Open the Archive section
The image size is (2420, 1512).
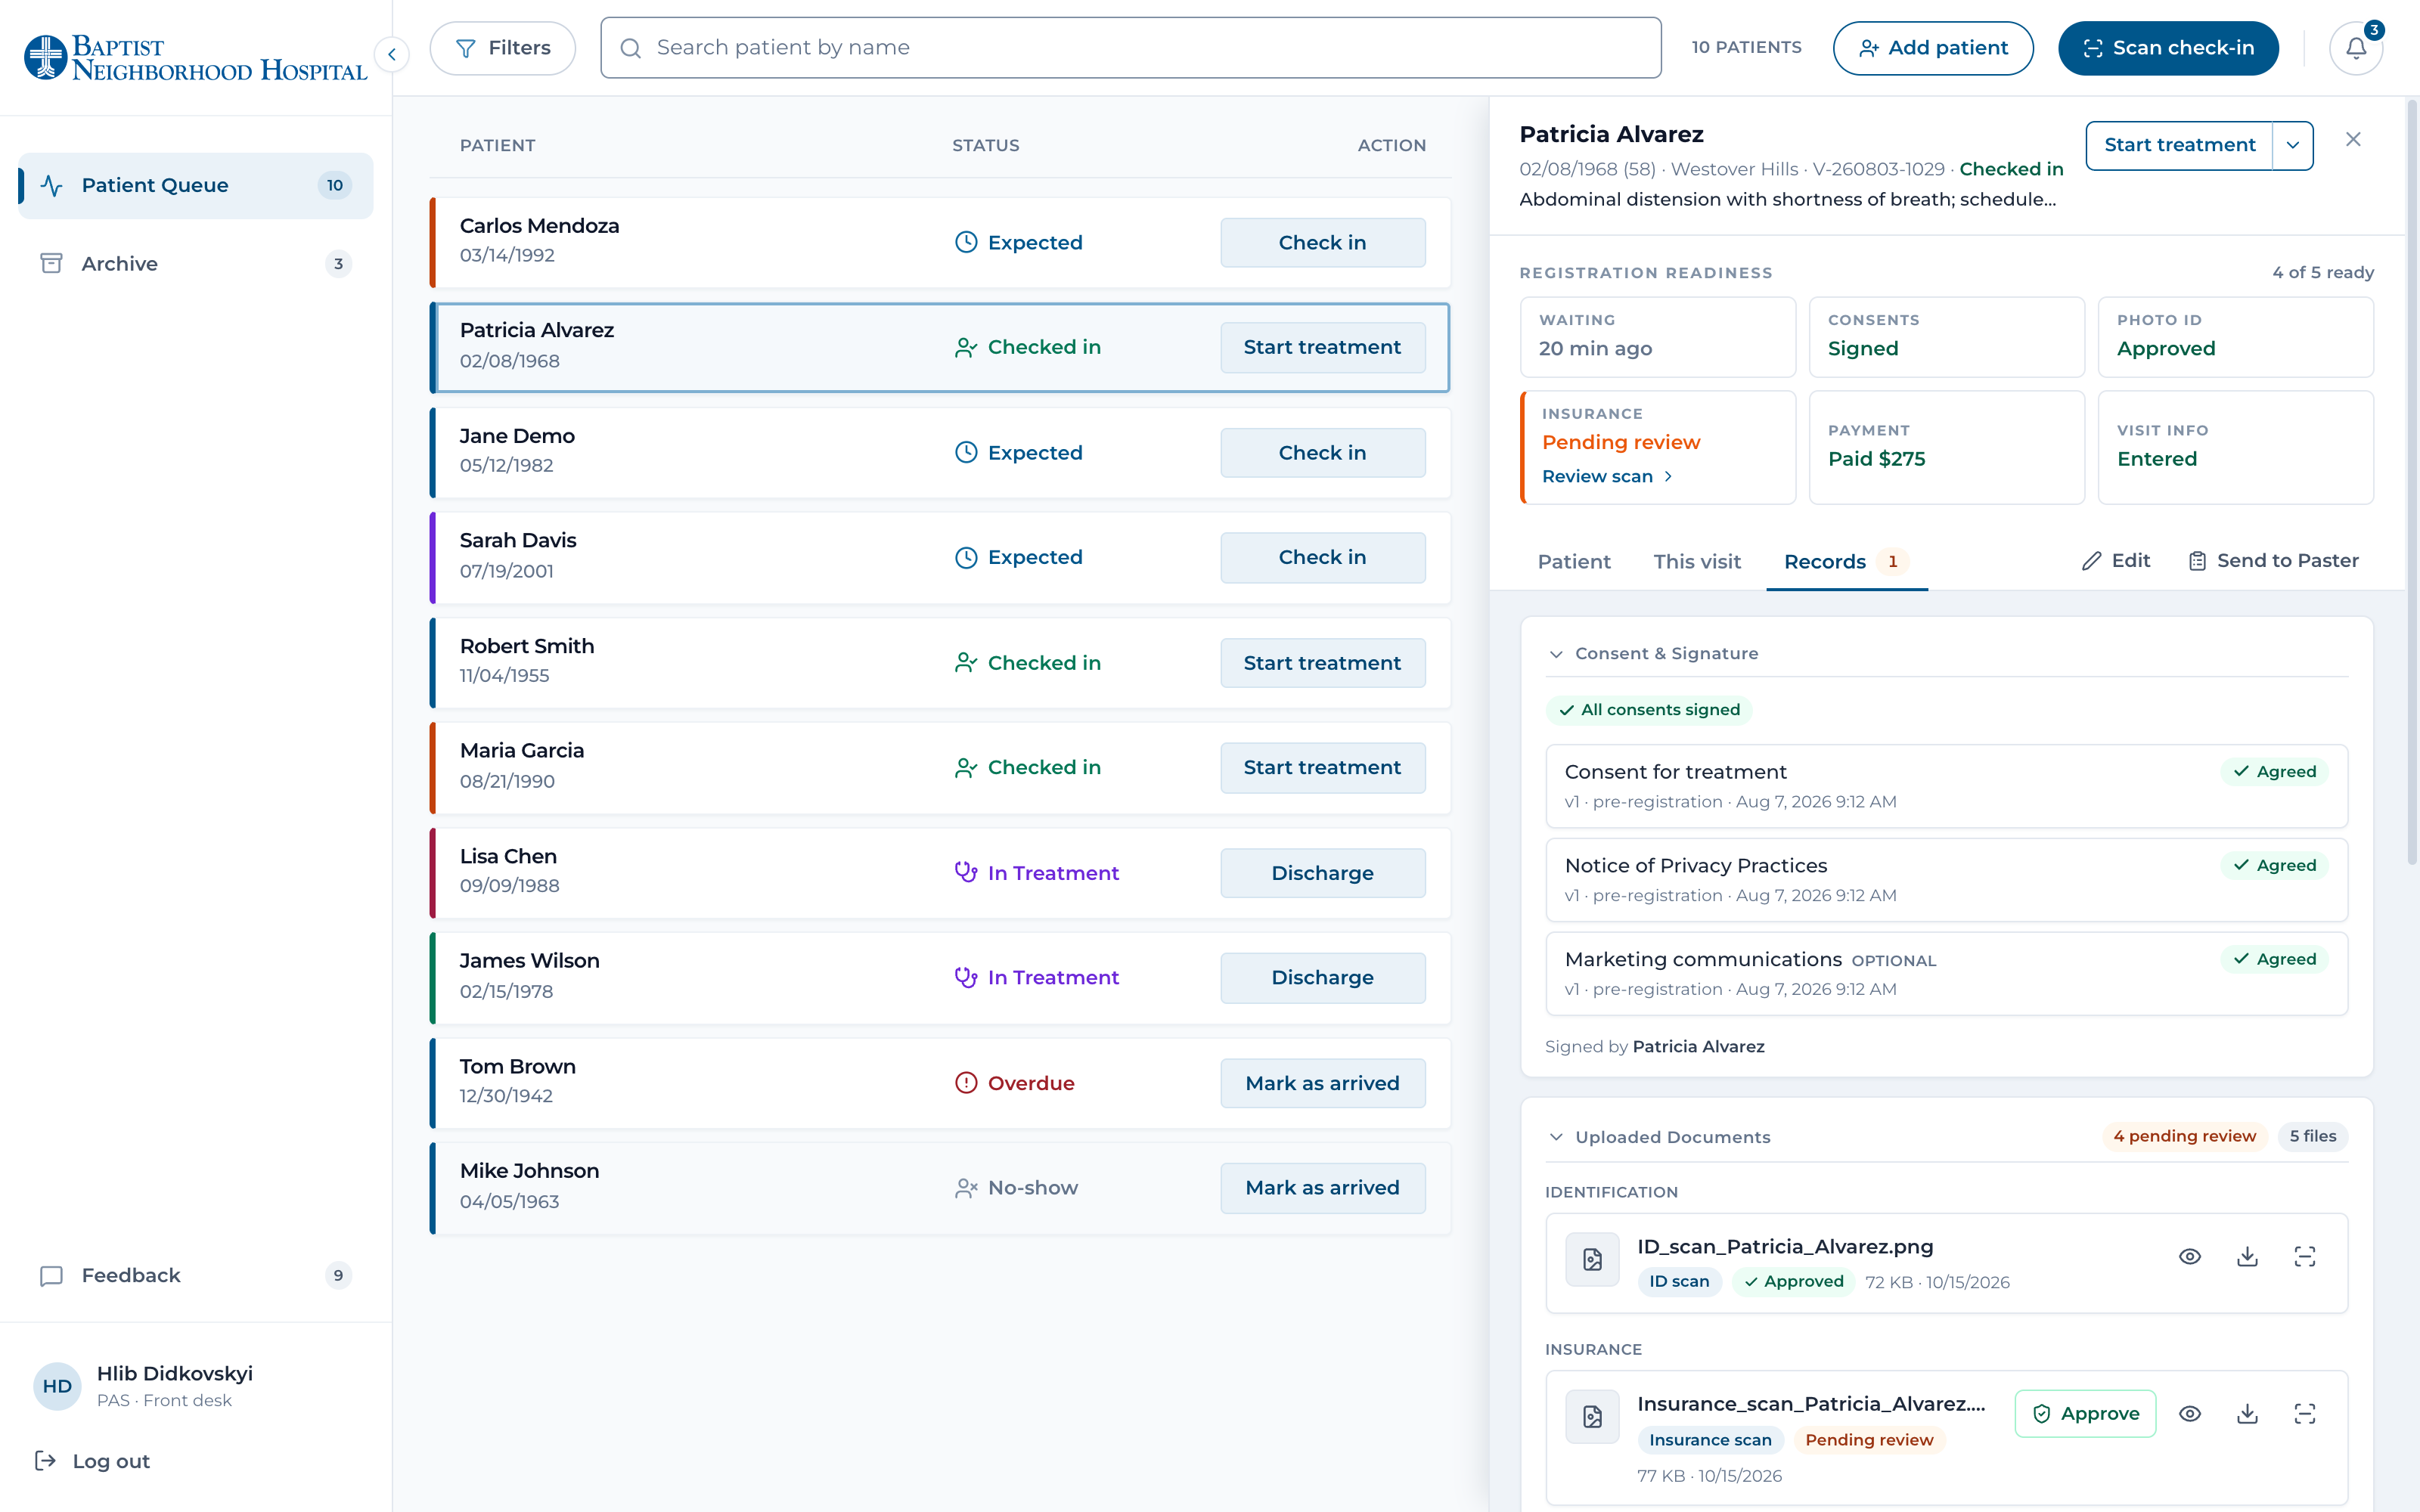[196, 263]
